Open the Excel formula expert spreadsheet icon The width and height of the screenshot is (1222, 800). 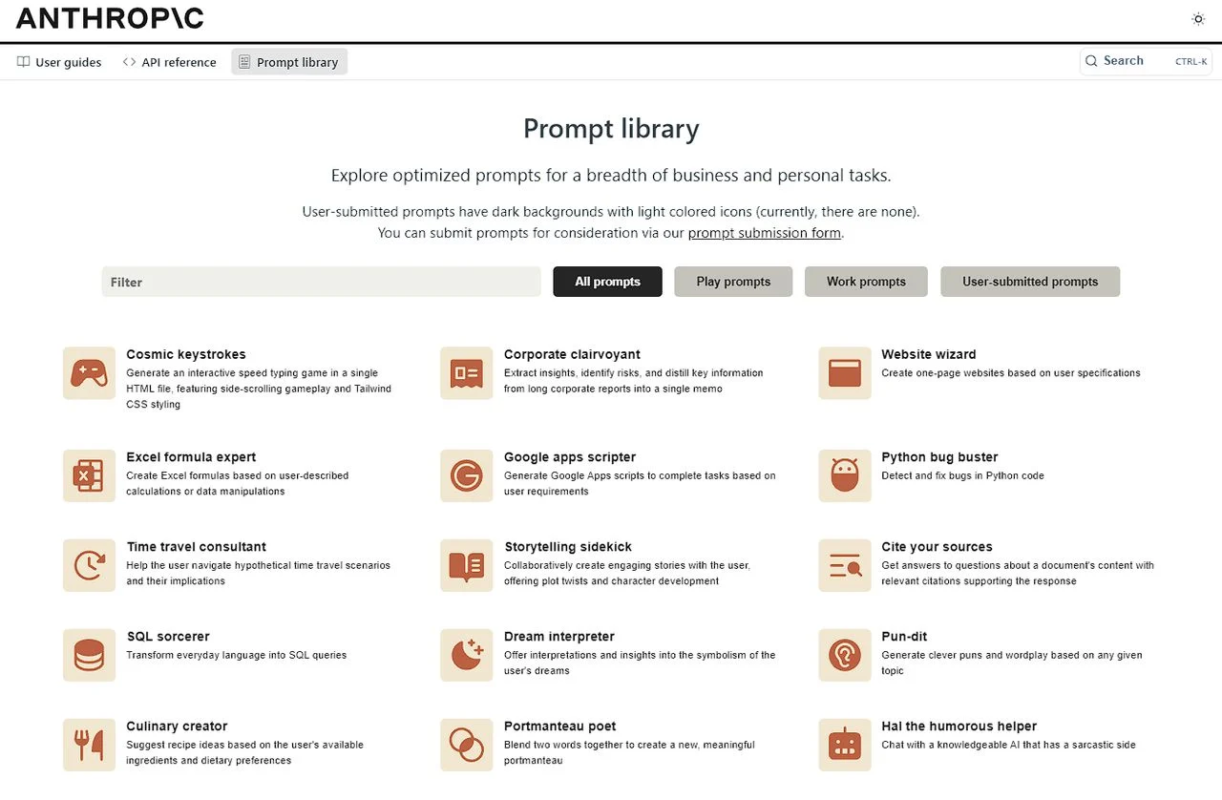tap(89, 476)
